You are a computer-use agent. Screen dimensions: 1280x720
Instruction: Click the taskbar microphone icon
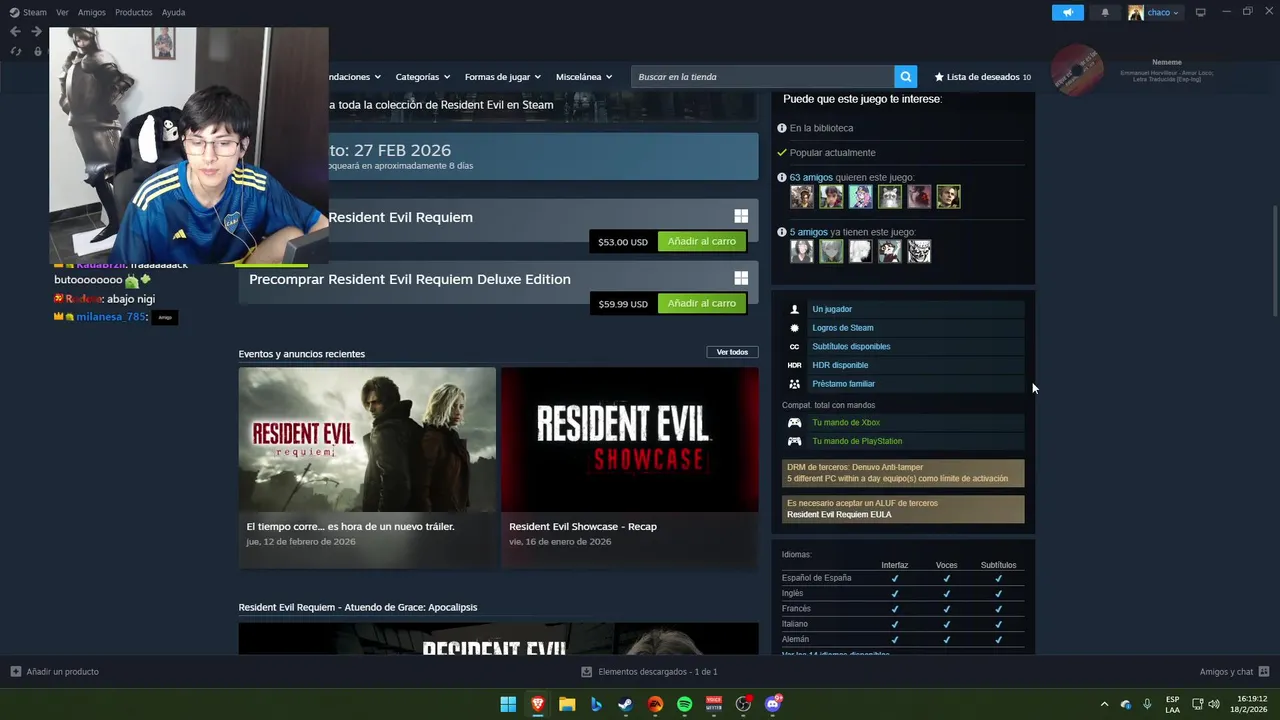point(1147,704)
